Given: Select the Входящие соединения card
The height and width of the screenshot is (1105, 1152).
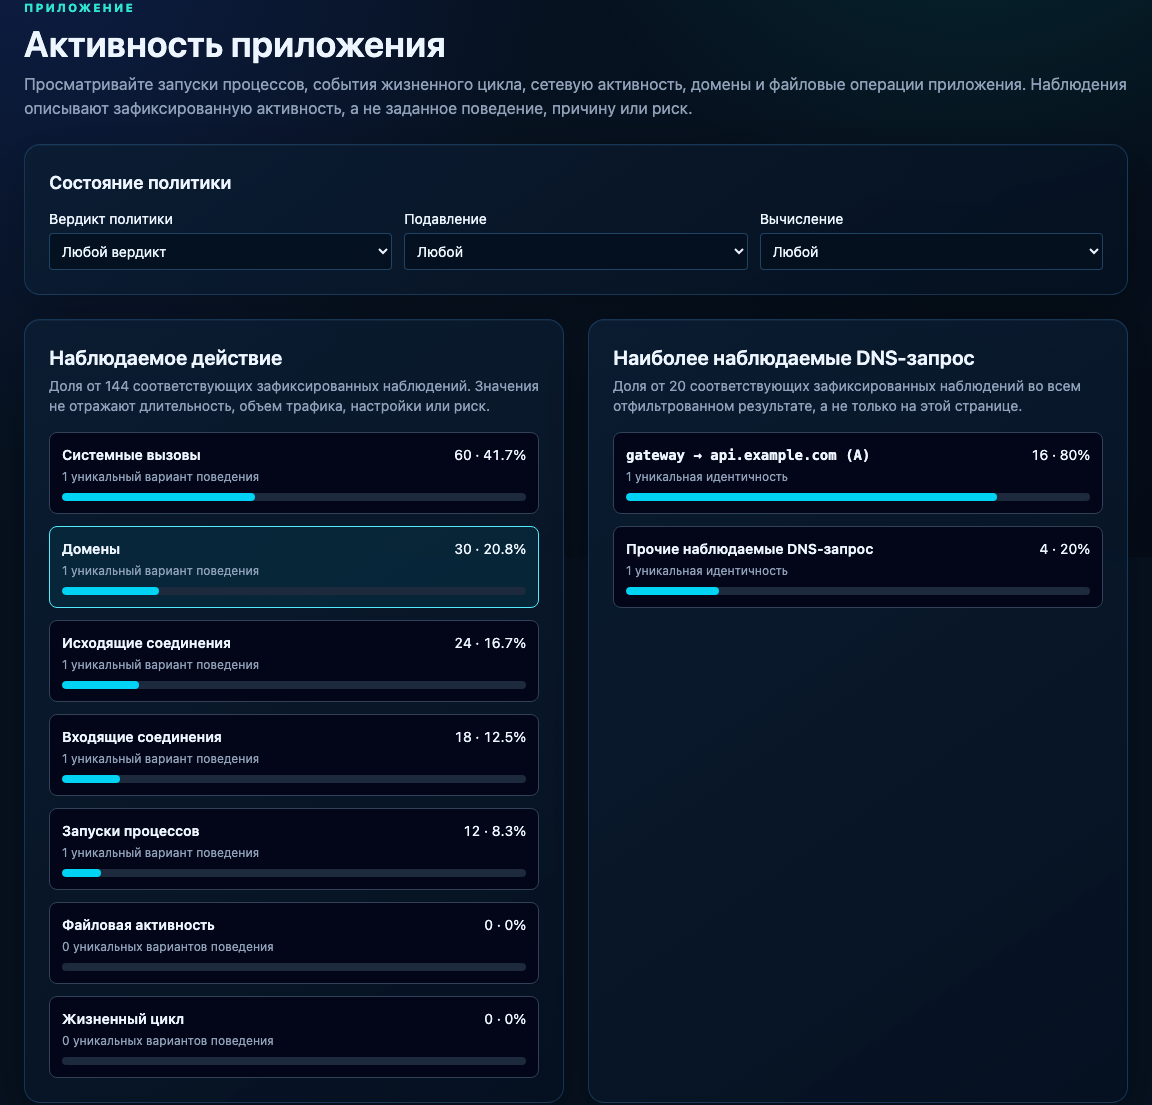Looking at the screenshot, I should pos(294,755).
